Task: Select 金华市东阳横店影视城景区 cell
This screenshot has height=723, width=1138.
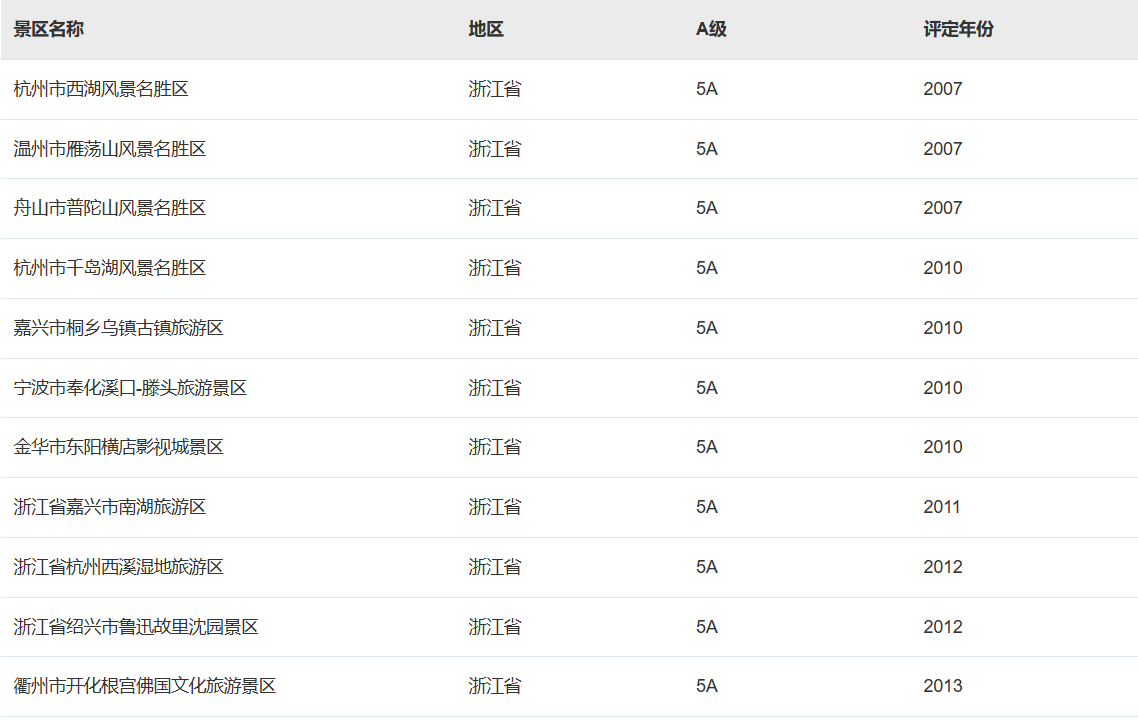Action: pyautogui.click(x=118, y=447)
